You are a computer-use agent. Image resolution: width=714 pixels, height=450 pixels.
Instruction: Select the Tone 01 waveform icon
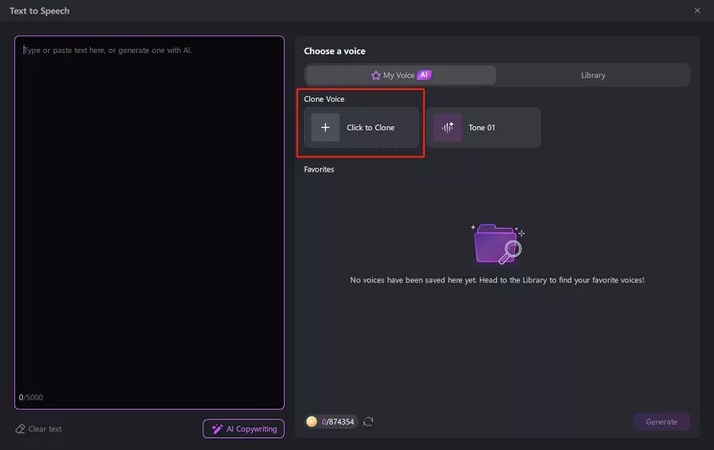coord(447,128)
